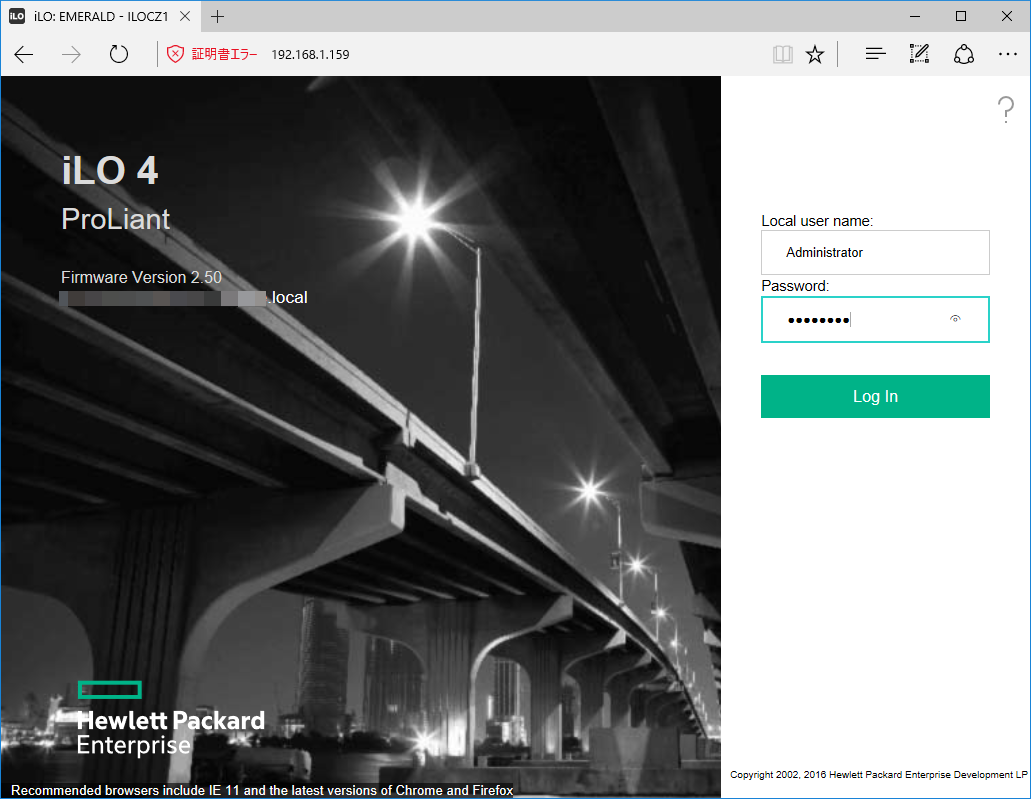Click the 'Password:' label
The image size is (1031, 799).
[x=795, y=286]
